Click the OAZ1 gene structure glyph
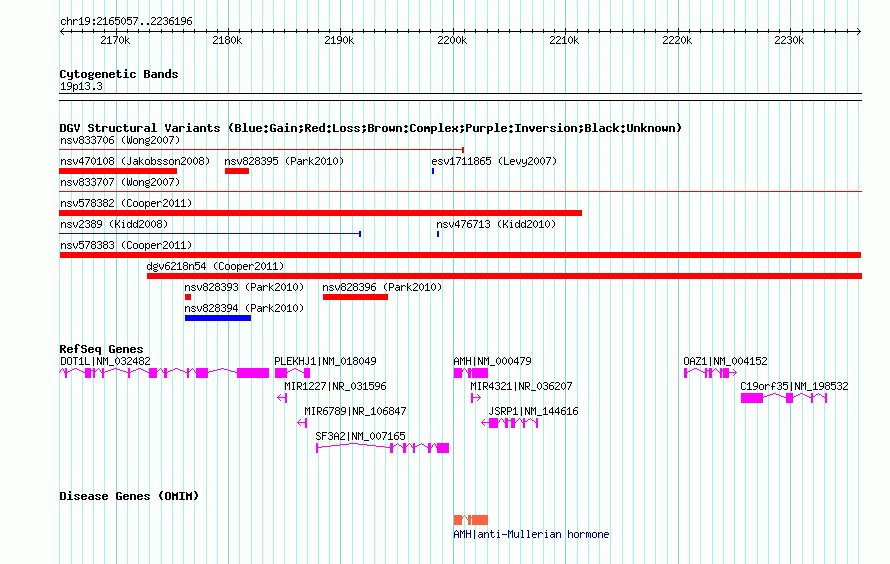This screenshot has height=564, width=890. point(710,373)
